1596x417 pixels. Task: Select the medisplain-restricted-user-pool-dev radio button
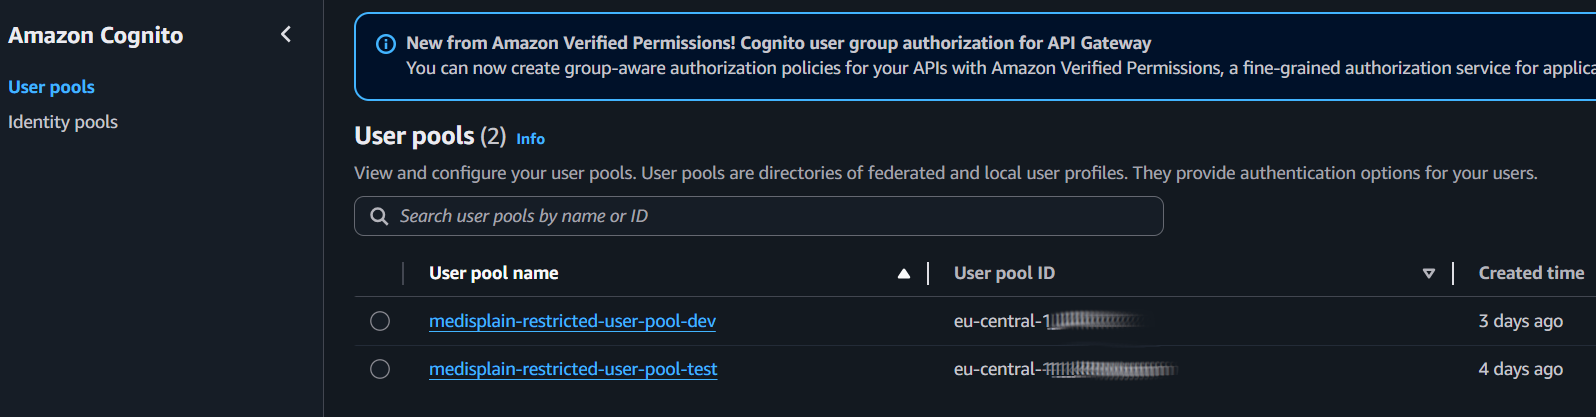pos(380,321)
